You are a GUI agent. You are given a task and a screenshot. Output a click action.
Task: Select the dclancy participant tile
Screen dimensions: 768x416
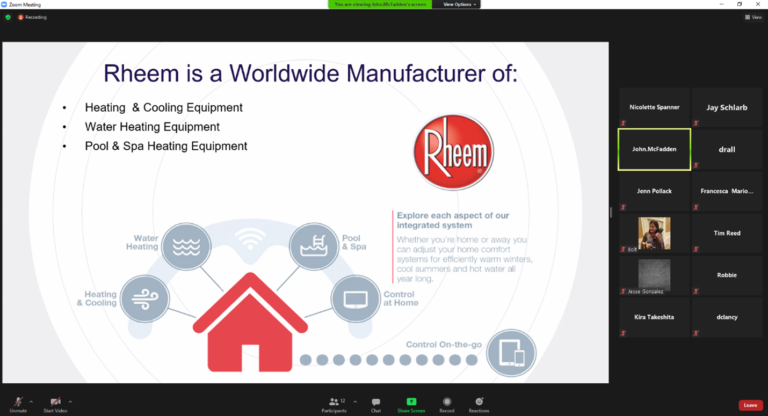(x=727, y=318)
